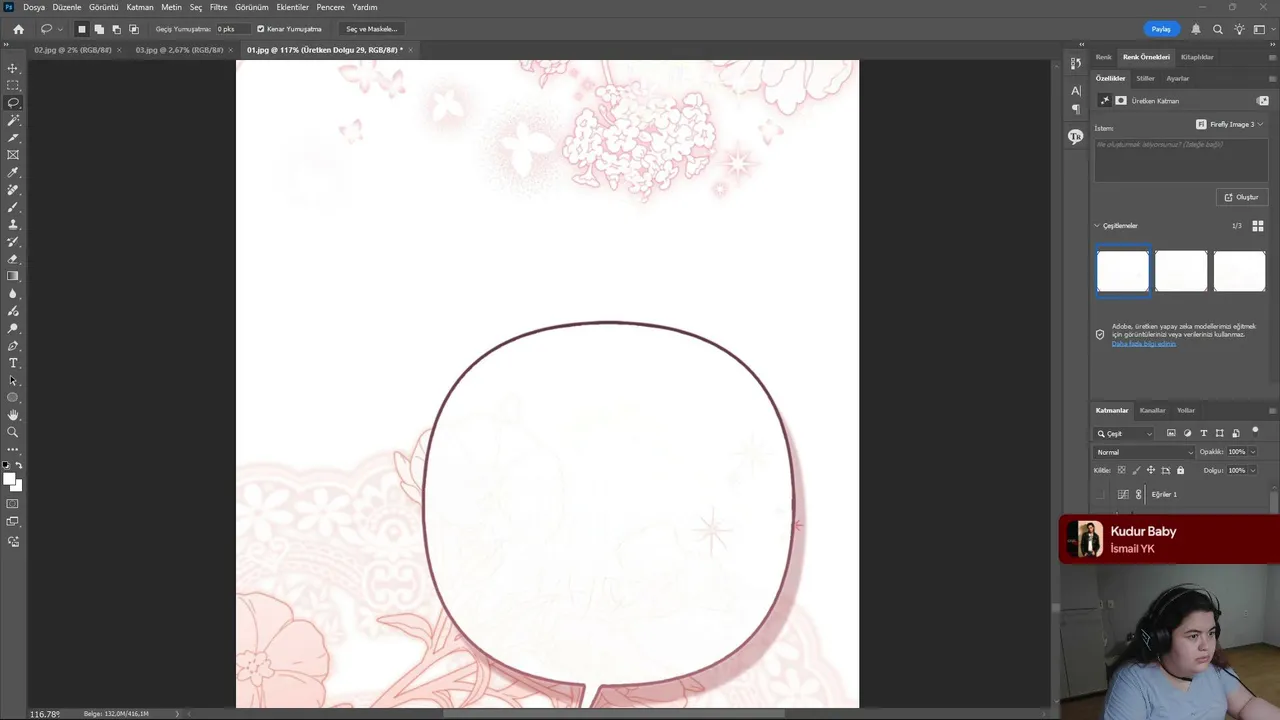Select the Eraser tool
This screenshot has width=1280, height=720.
pos(13,259)
